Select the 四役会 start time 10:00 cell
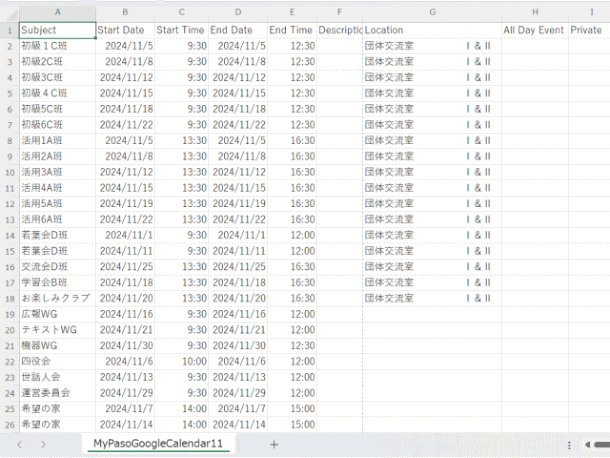The image size is (610, 458). [x=182, y=361]
